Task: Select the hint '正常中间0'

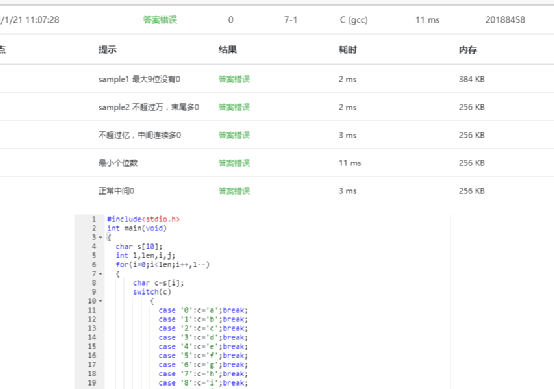Action: coord(116,191)
